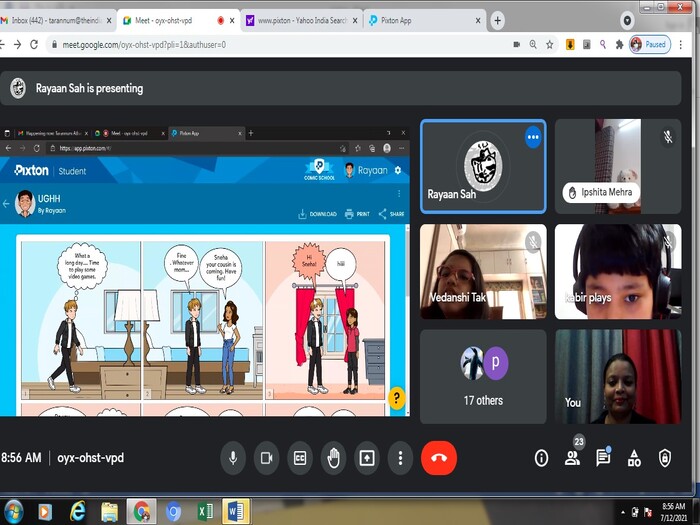Open more options three-dot menu in Meet bar
This screenshot has width=700, height=525.
click(400, 458)
